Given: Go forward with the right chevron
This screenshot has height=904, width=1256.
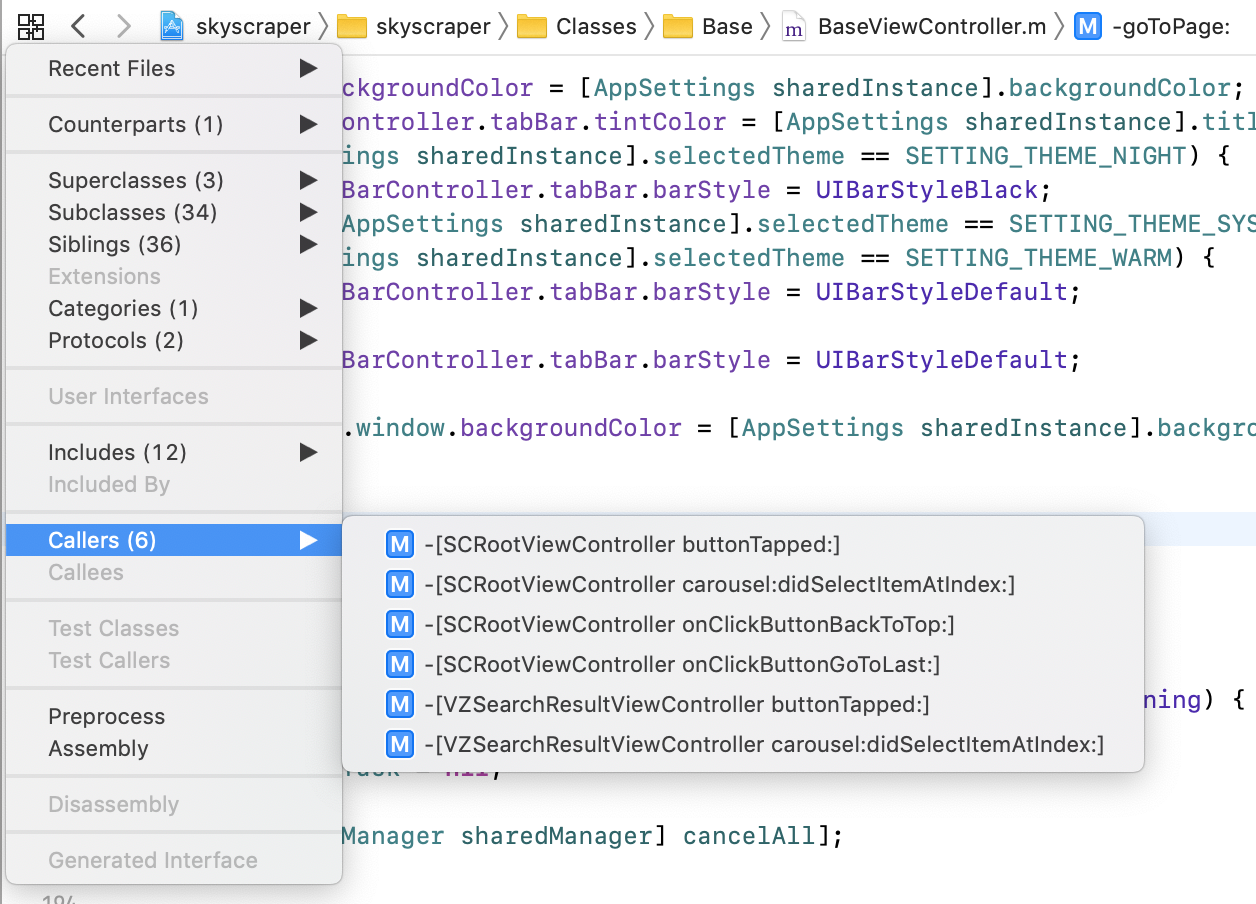Looking at the screenshot, I should point(123,27).
